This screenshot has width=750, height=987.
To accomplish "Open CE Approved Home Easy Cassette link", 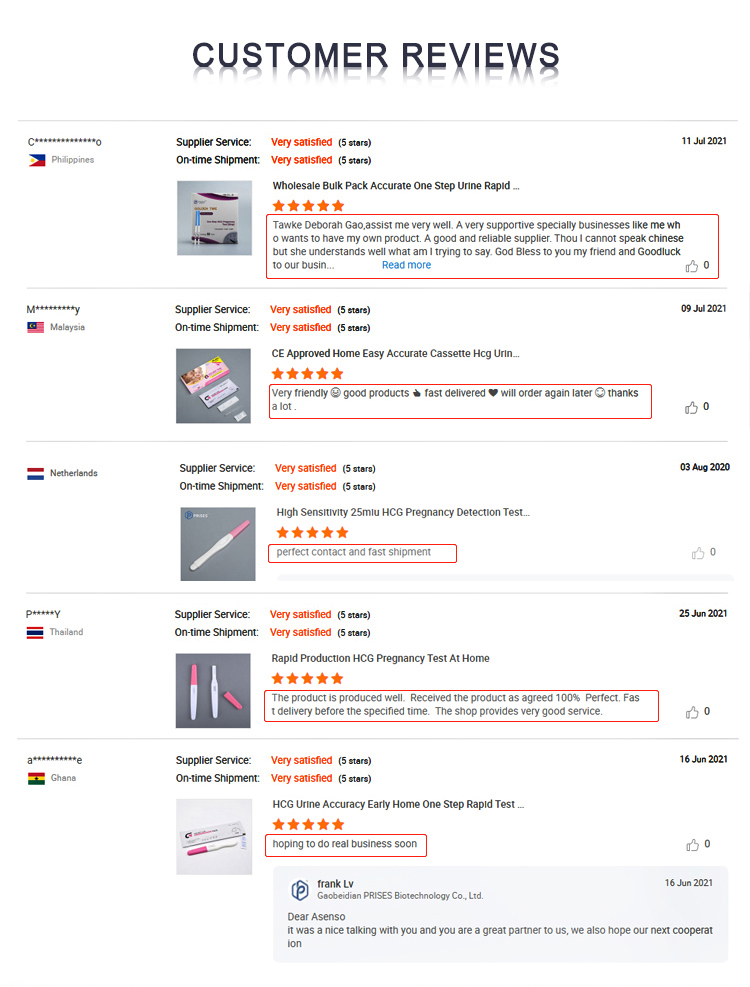I will point(396,353).
